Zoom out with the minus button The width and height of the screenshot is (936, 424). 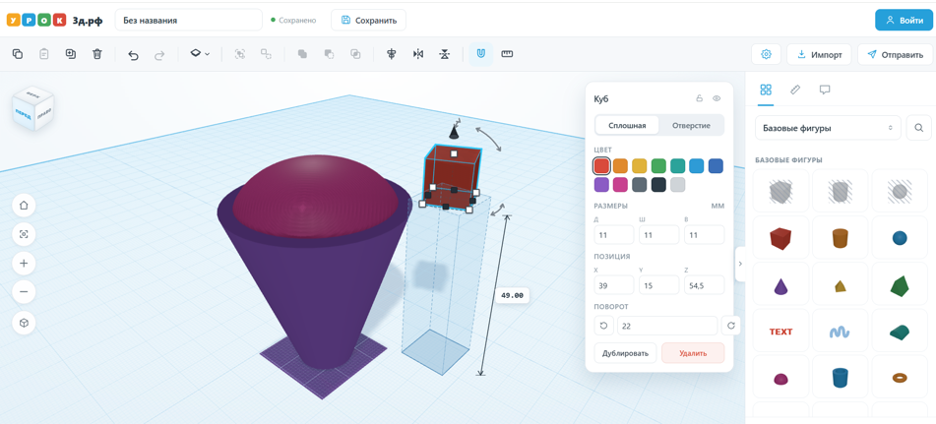[24, 292]
